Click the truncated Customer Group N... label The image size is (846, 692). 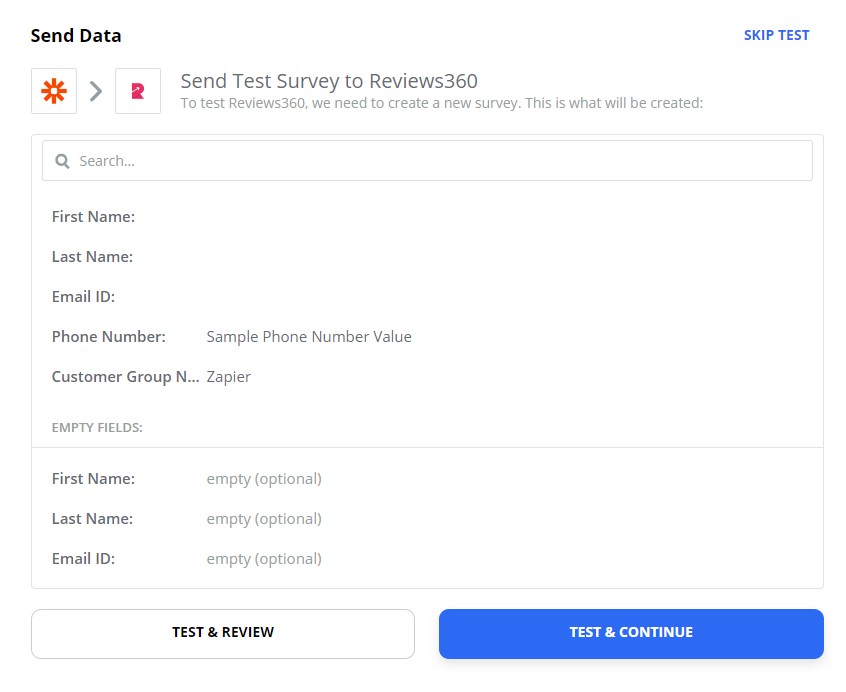(126, 376)
